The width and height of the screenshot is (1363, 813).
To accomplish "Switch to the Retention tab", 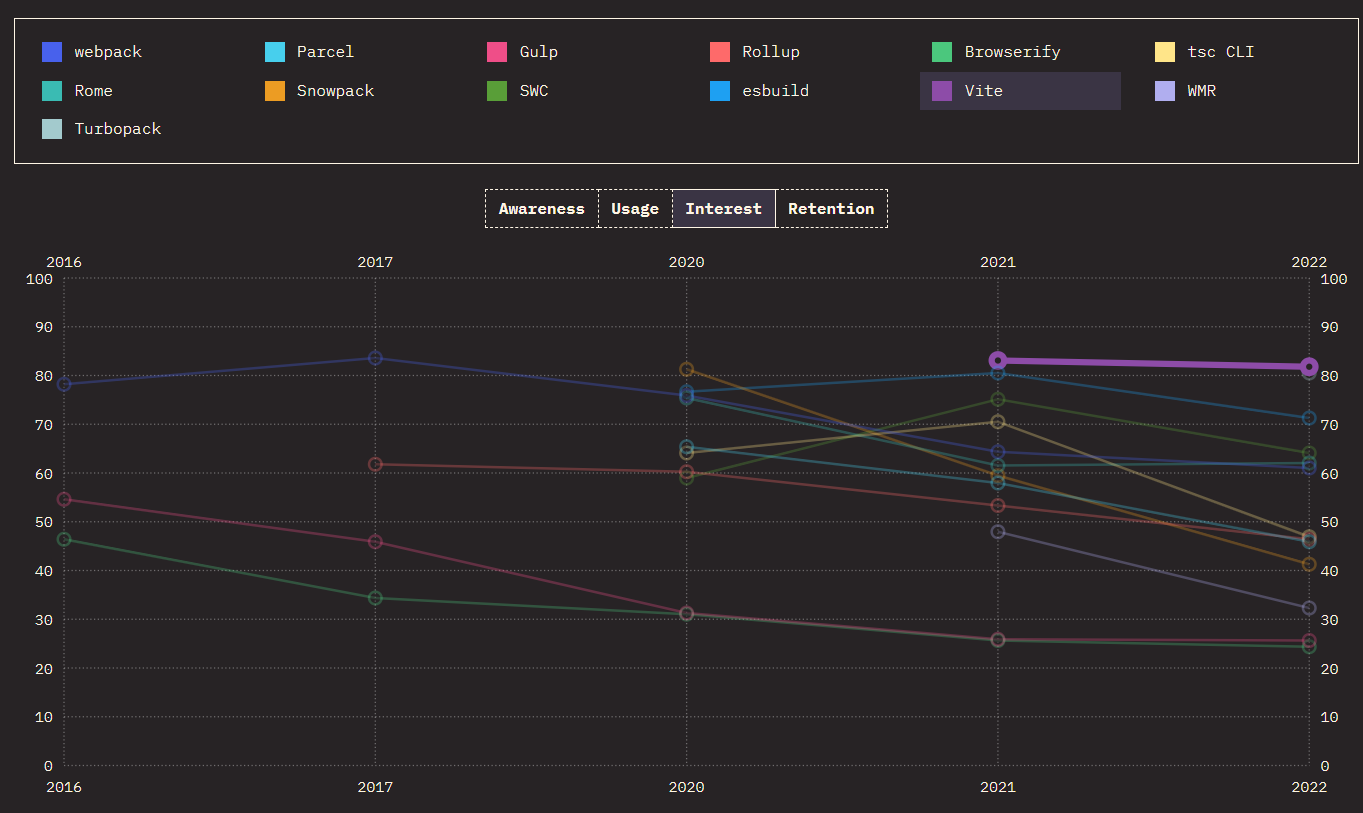I will point(831,209).
